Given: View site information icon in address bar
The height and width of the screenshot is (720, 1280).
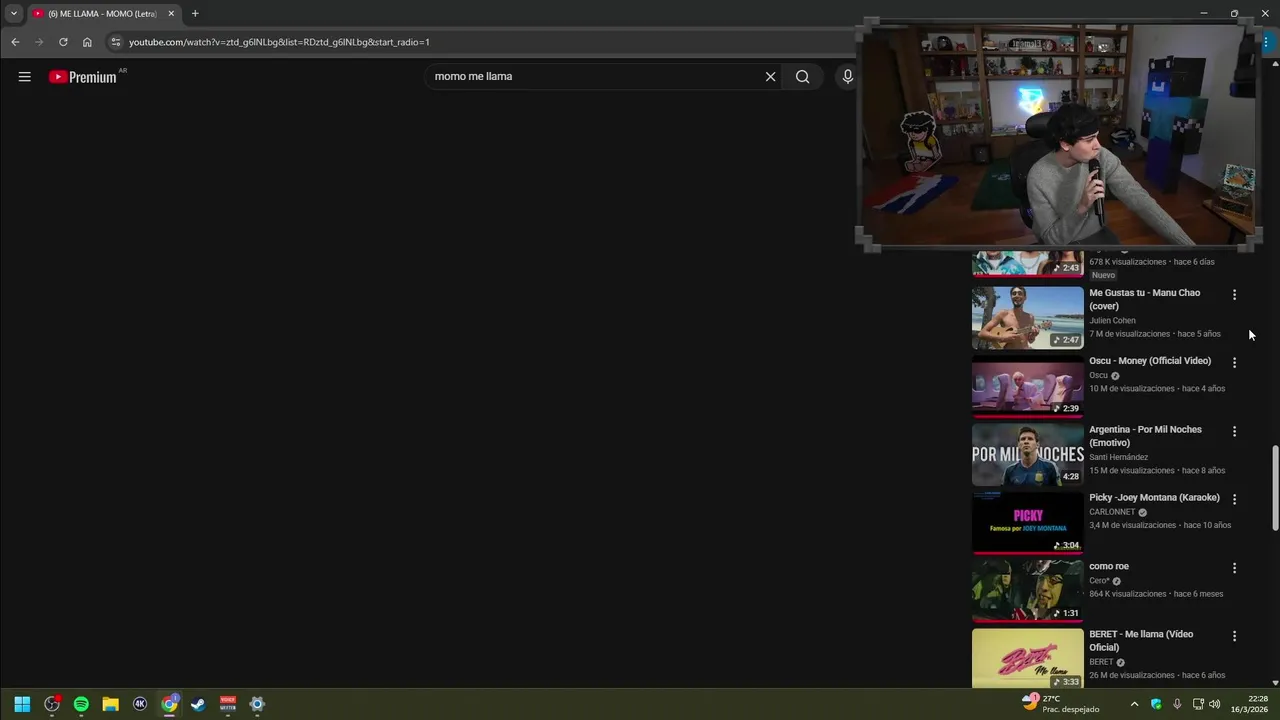Looking at the screenshot, I should [115, 42].
